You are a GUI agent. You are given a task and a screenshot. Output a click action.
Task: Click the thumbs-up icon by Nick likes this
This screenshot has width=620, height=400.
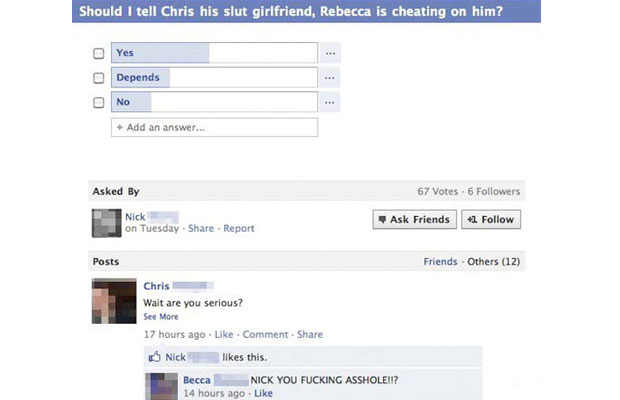155,357
